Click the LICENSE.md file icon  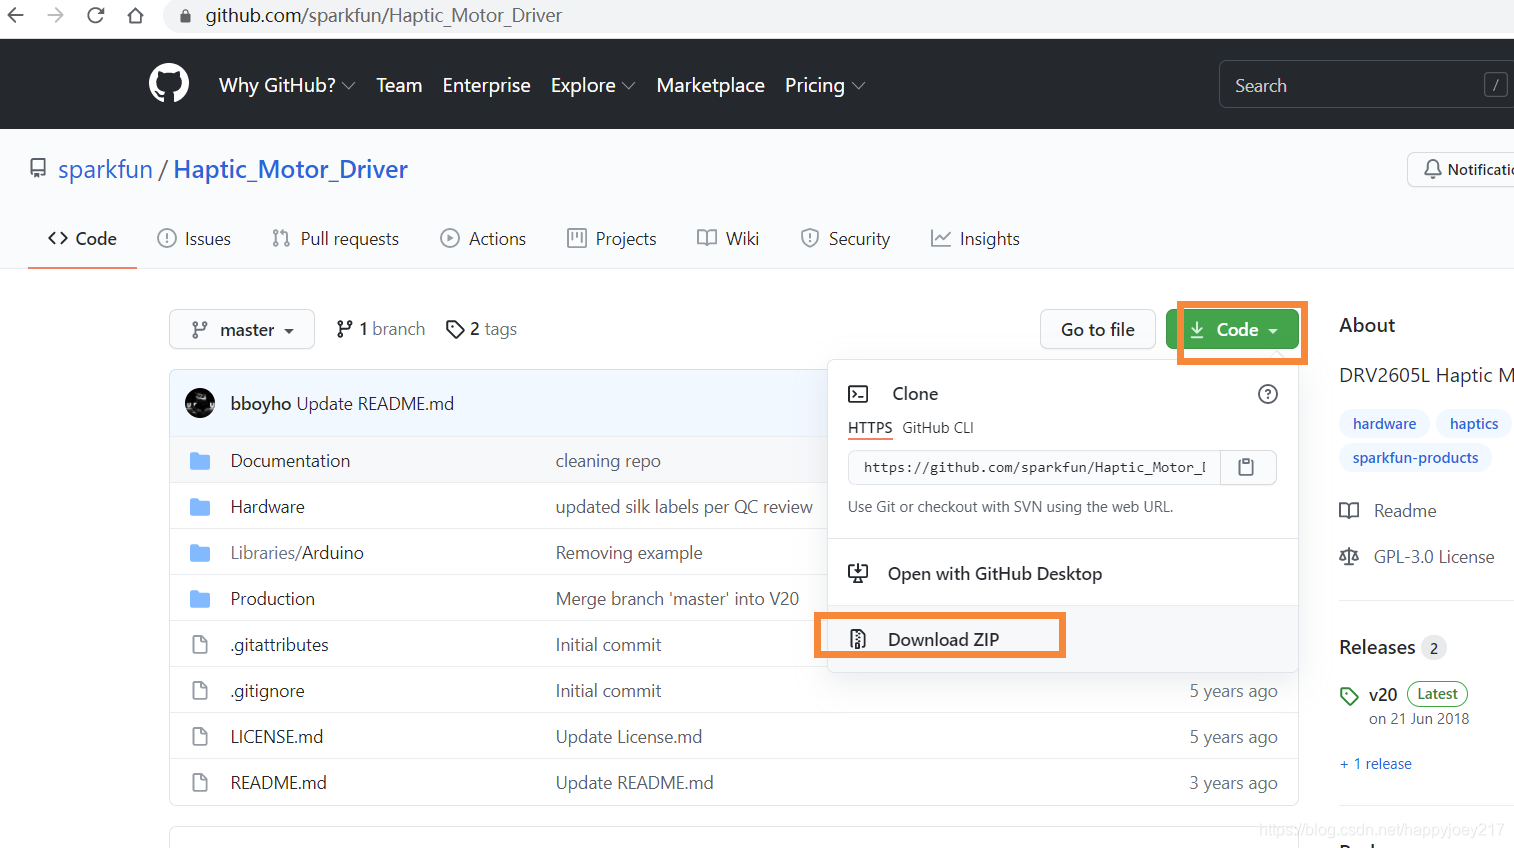pos(200,737)
